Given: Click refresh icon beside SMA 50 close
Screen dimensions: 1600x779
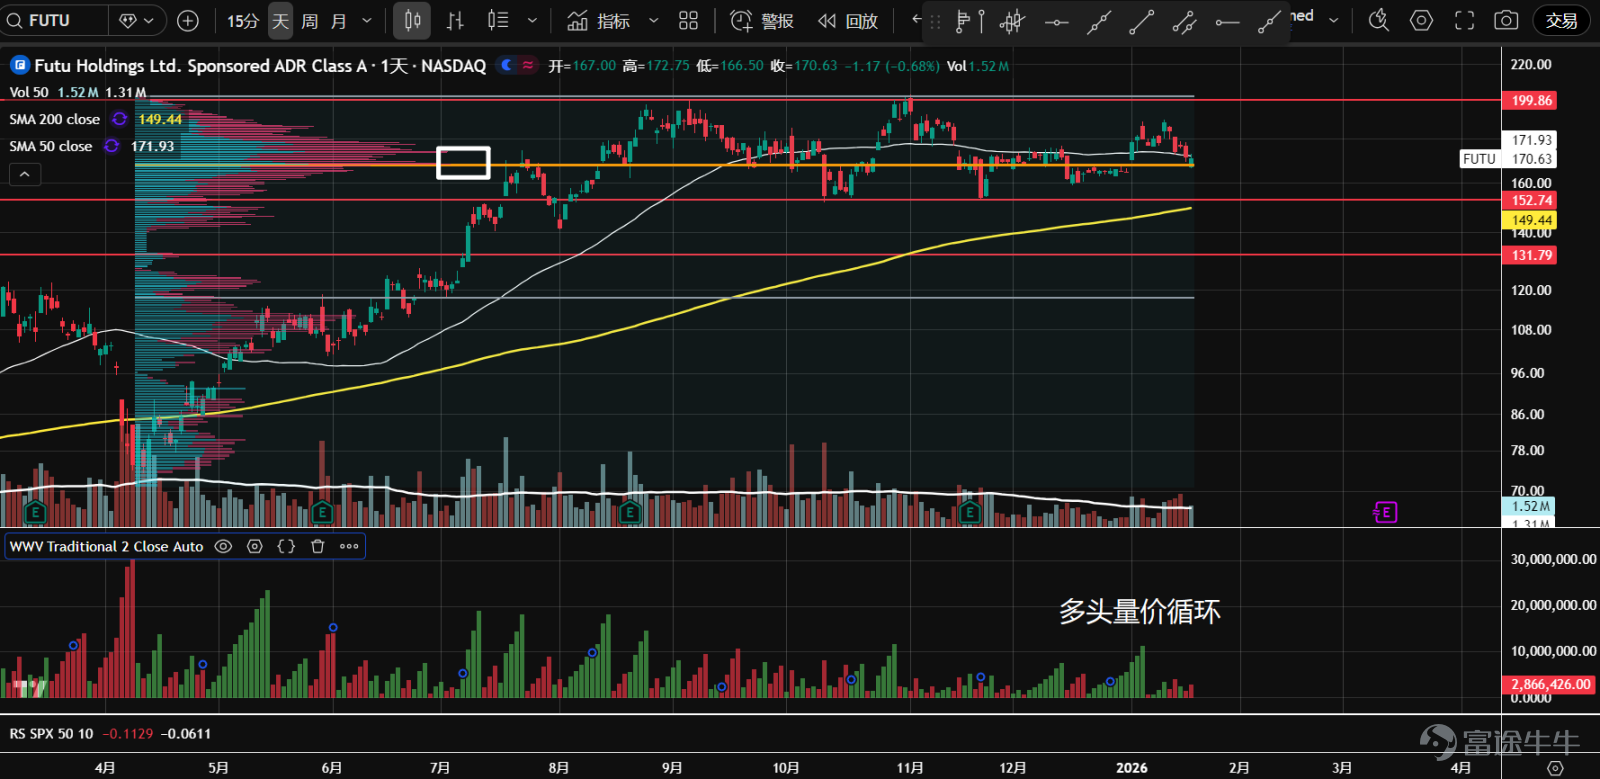Looking at the screenshot, I should click(112, 146).
